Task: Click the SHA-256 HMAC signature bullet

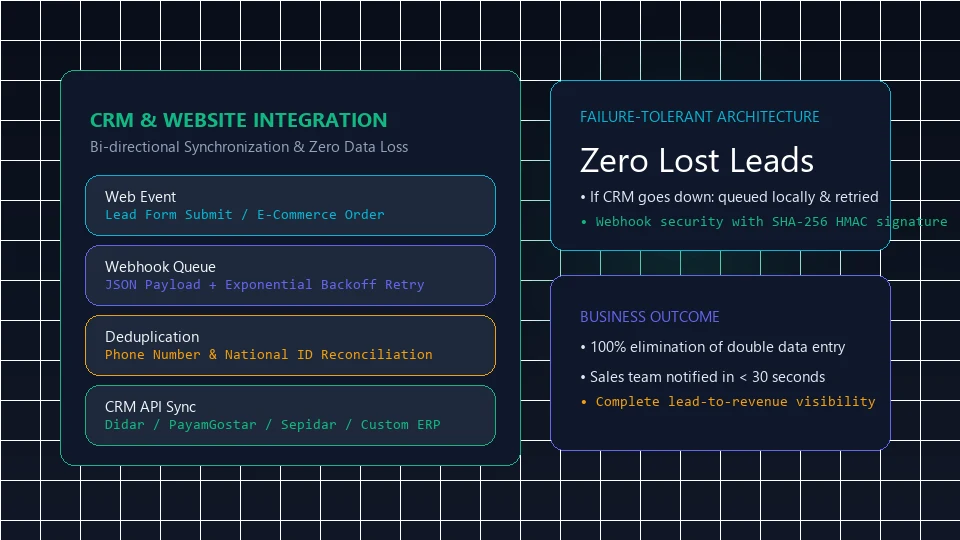Action: pyautogui.click(x=763, y=222)
